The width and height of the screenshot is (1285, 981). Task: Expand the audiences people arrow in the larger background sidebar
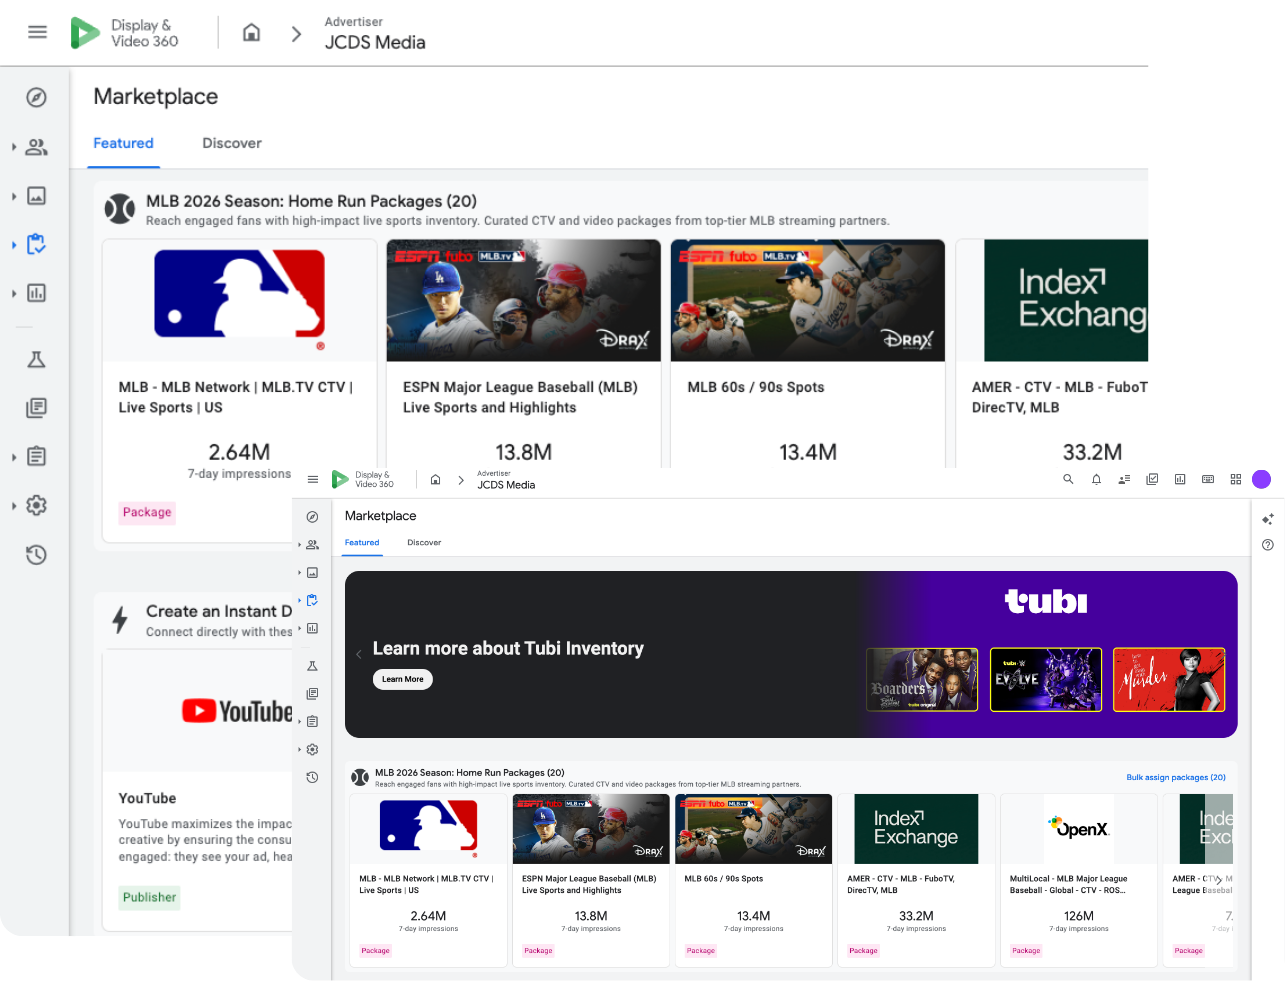(x=14, y=147)
